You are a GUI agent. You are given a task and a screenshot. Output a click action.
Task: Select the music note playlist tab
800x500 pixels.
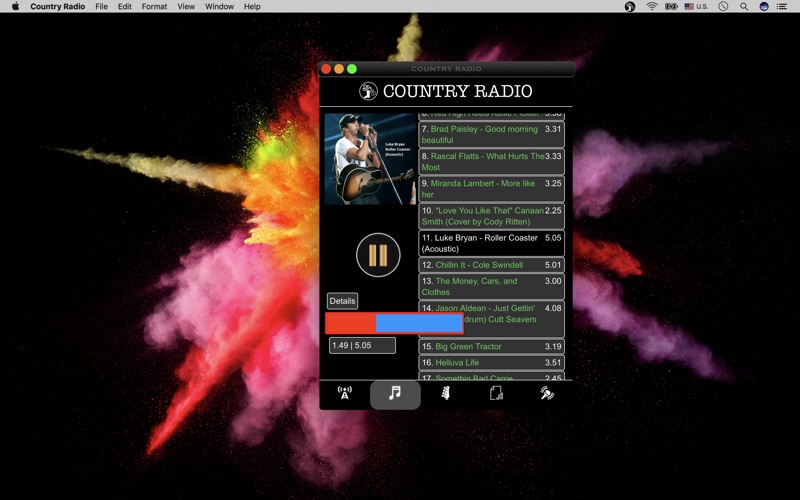coord(395,394)
